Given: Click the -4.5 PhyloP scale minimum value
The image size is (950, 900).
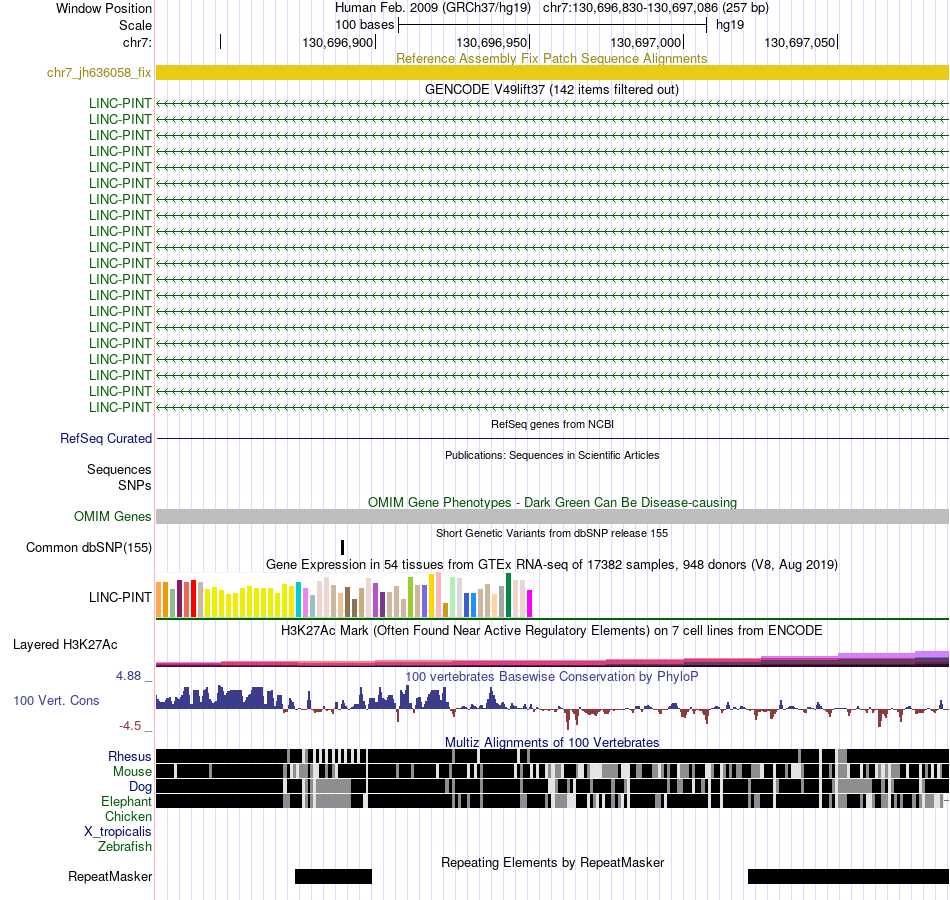Looking at the screenshot, I should [x=130, y=725].
